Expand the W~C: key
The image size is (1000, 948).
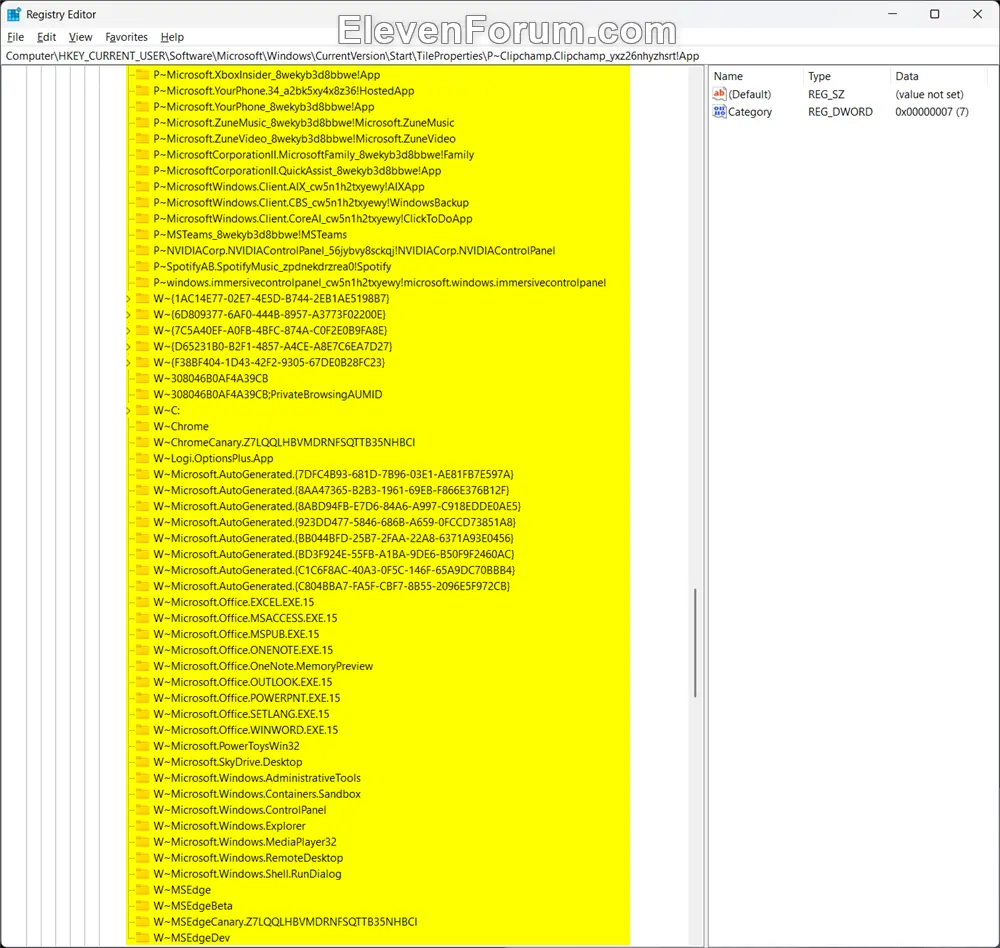(x=128, y=410)
